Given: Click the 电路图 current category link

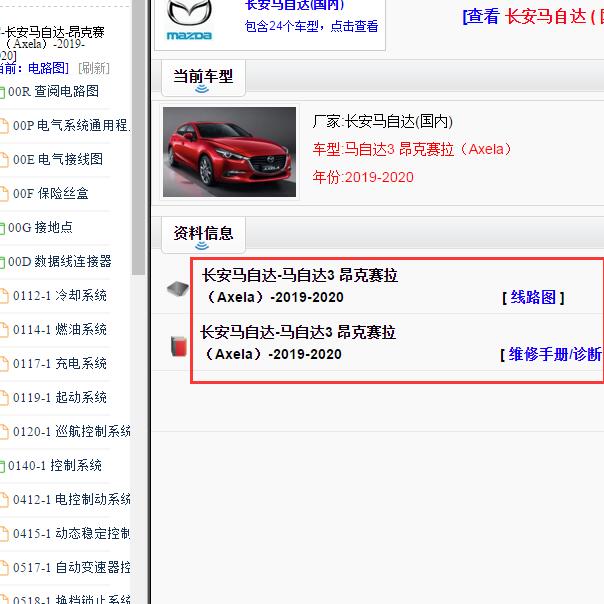Looking at the screenshot, I should click(x=48, y=68).
